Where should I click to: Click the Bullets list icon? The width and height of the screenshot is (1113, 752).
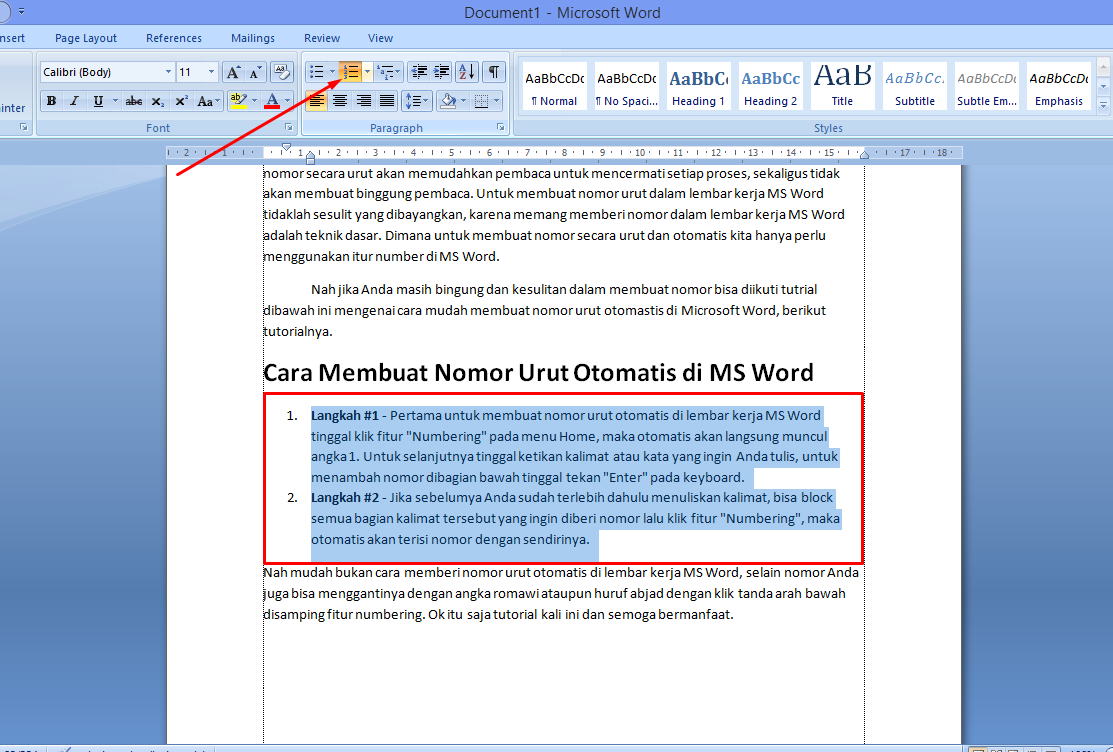click(317, 72)
